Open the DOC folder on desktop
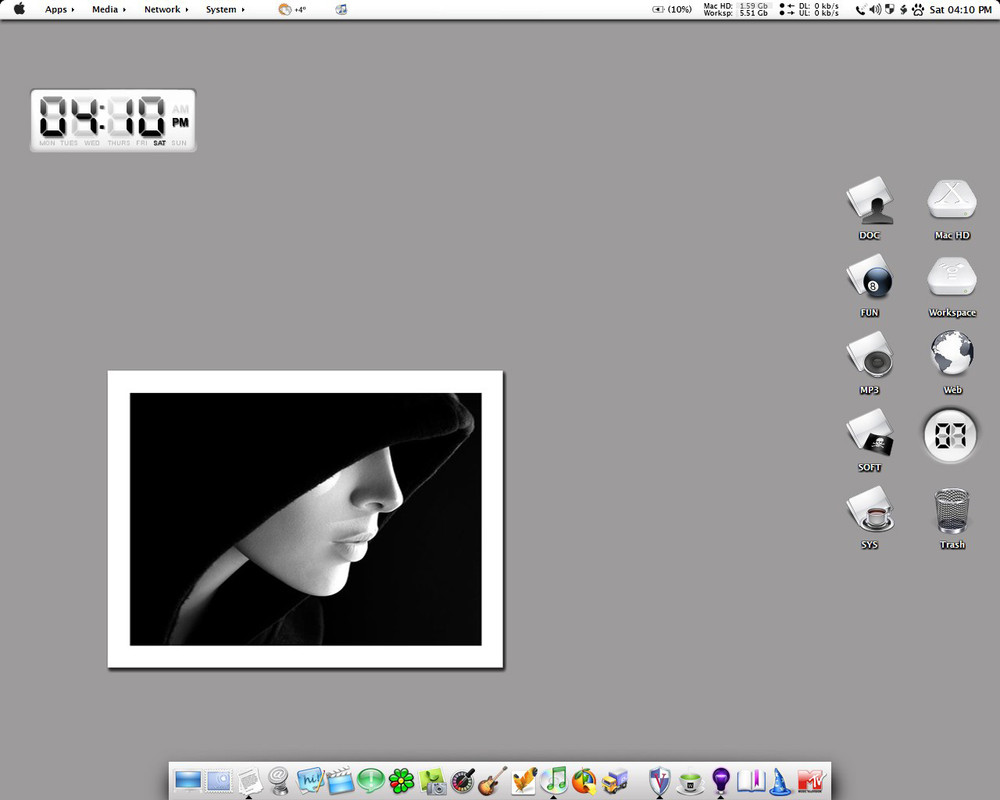The height and width of the screenshot is (800, 1000). click(x=869, y=208)
